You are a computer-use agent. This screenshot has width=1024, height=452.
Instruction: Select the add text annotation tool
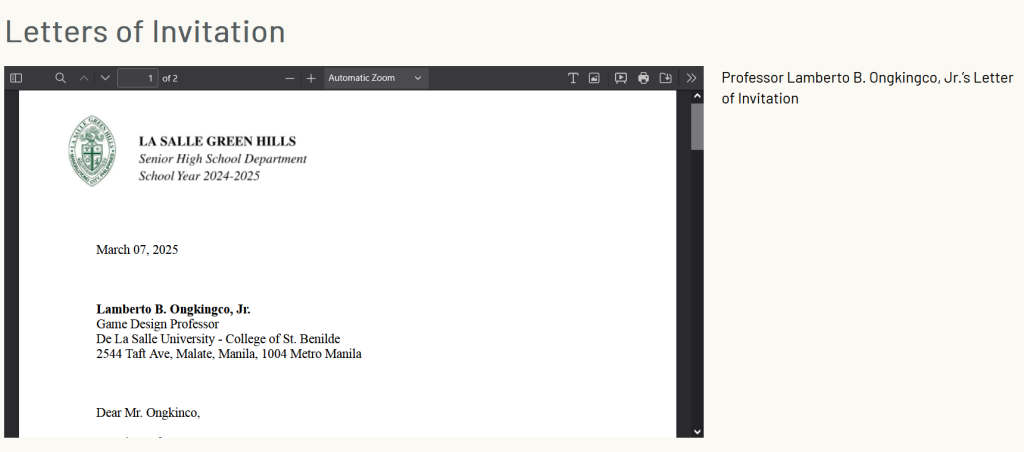(x=573, y=78)
